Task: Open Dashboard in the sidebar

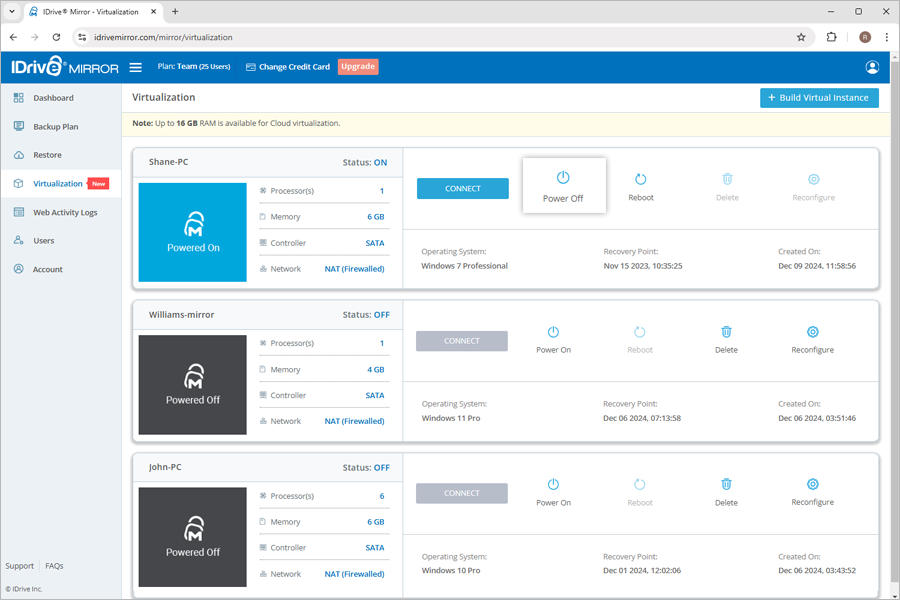Action: tap(53, 98)
